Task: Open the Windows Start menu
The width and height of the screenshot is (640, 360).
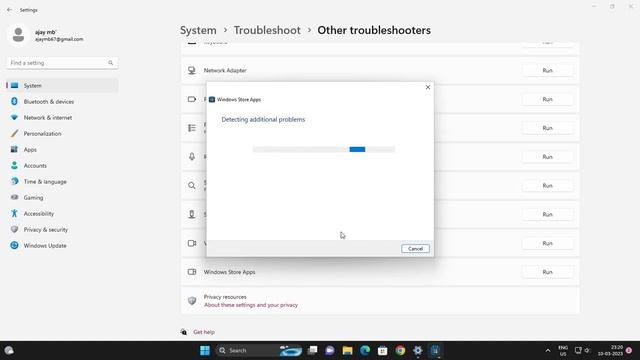Action: 205,350
